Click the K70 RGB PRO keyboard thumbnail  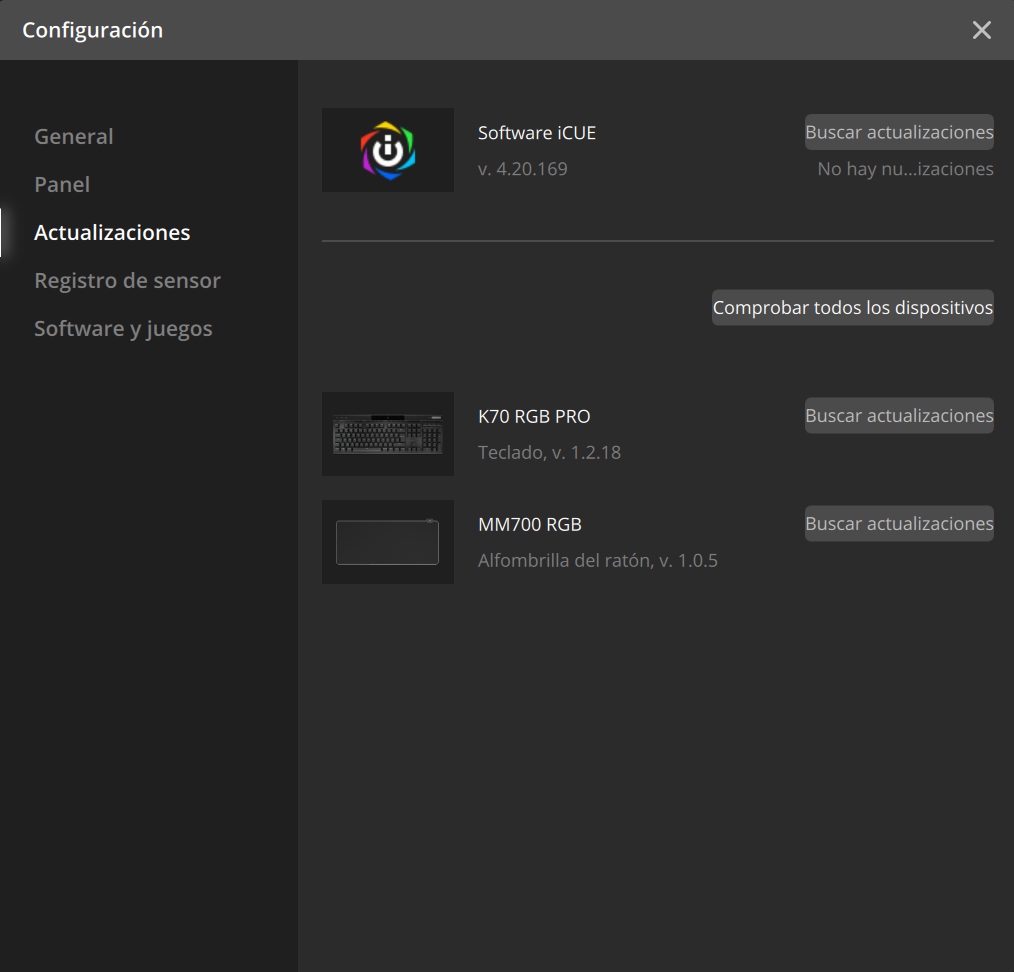pyautogui.click(x=388, y=434)
